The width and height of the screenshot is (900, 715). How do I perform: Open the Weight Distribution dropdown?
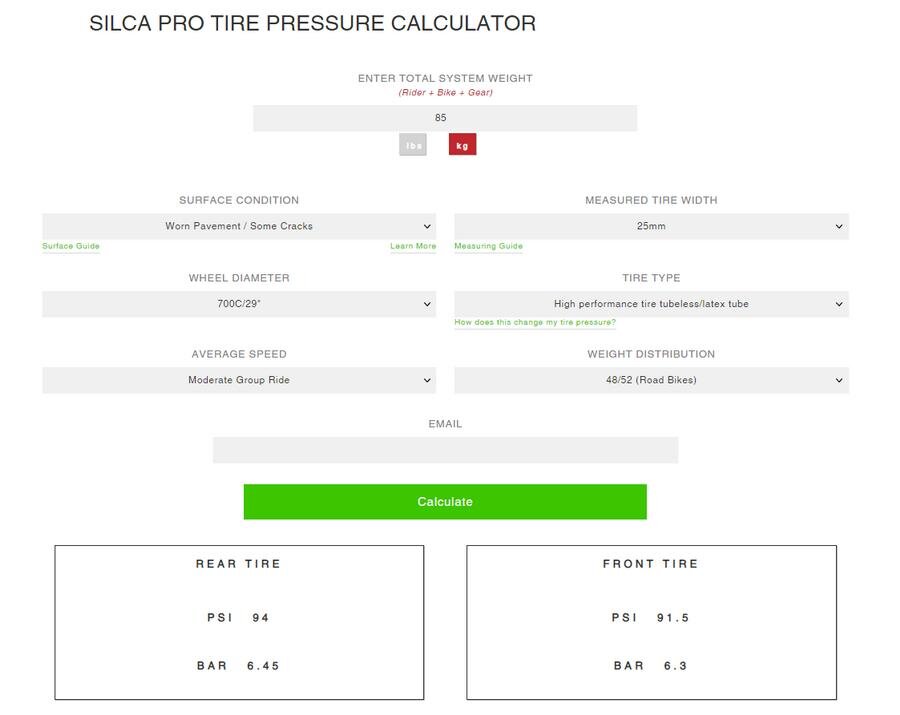coord(651,380)
